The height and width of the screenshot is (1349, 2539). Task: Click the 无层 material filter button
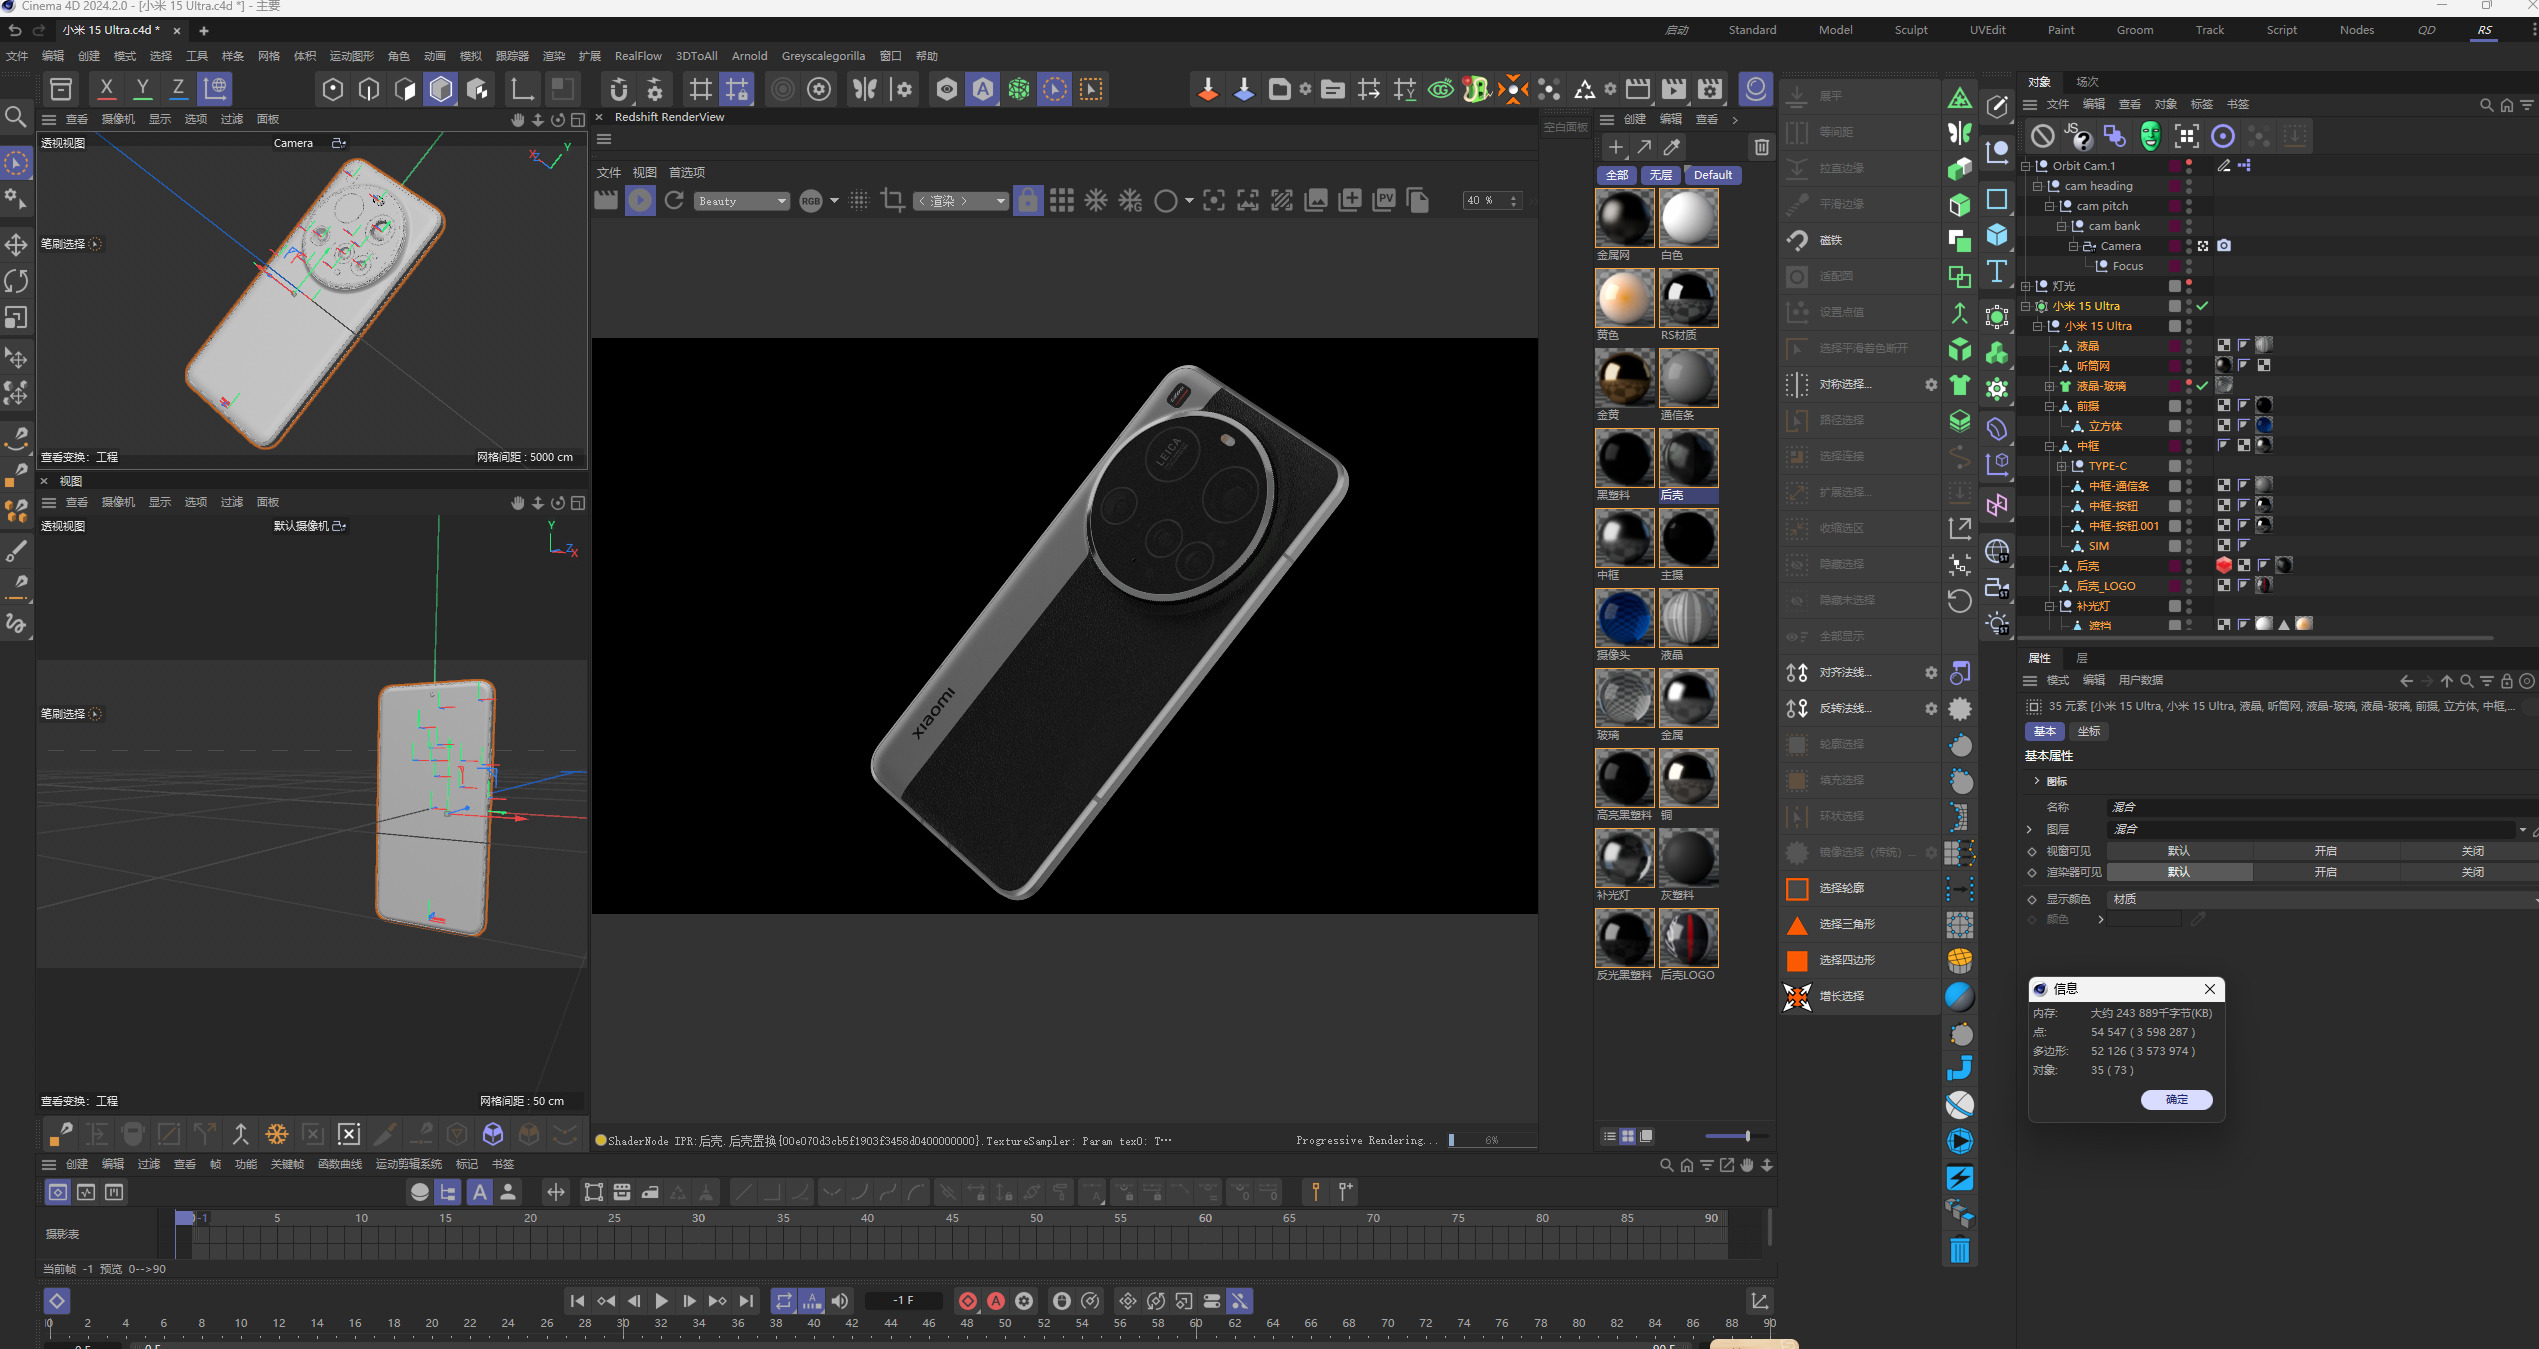[1661, 175]
